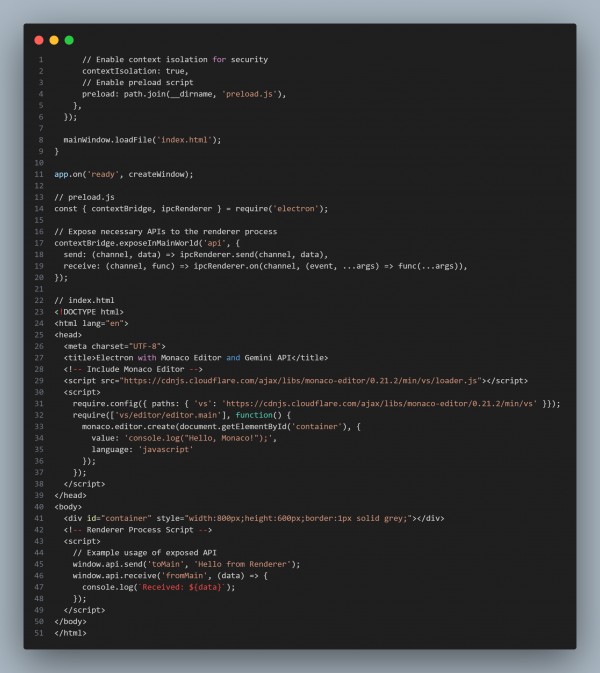Click the console.log Received ${data} line

[x=159, y=587]
